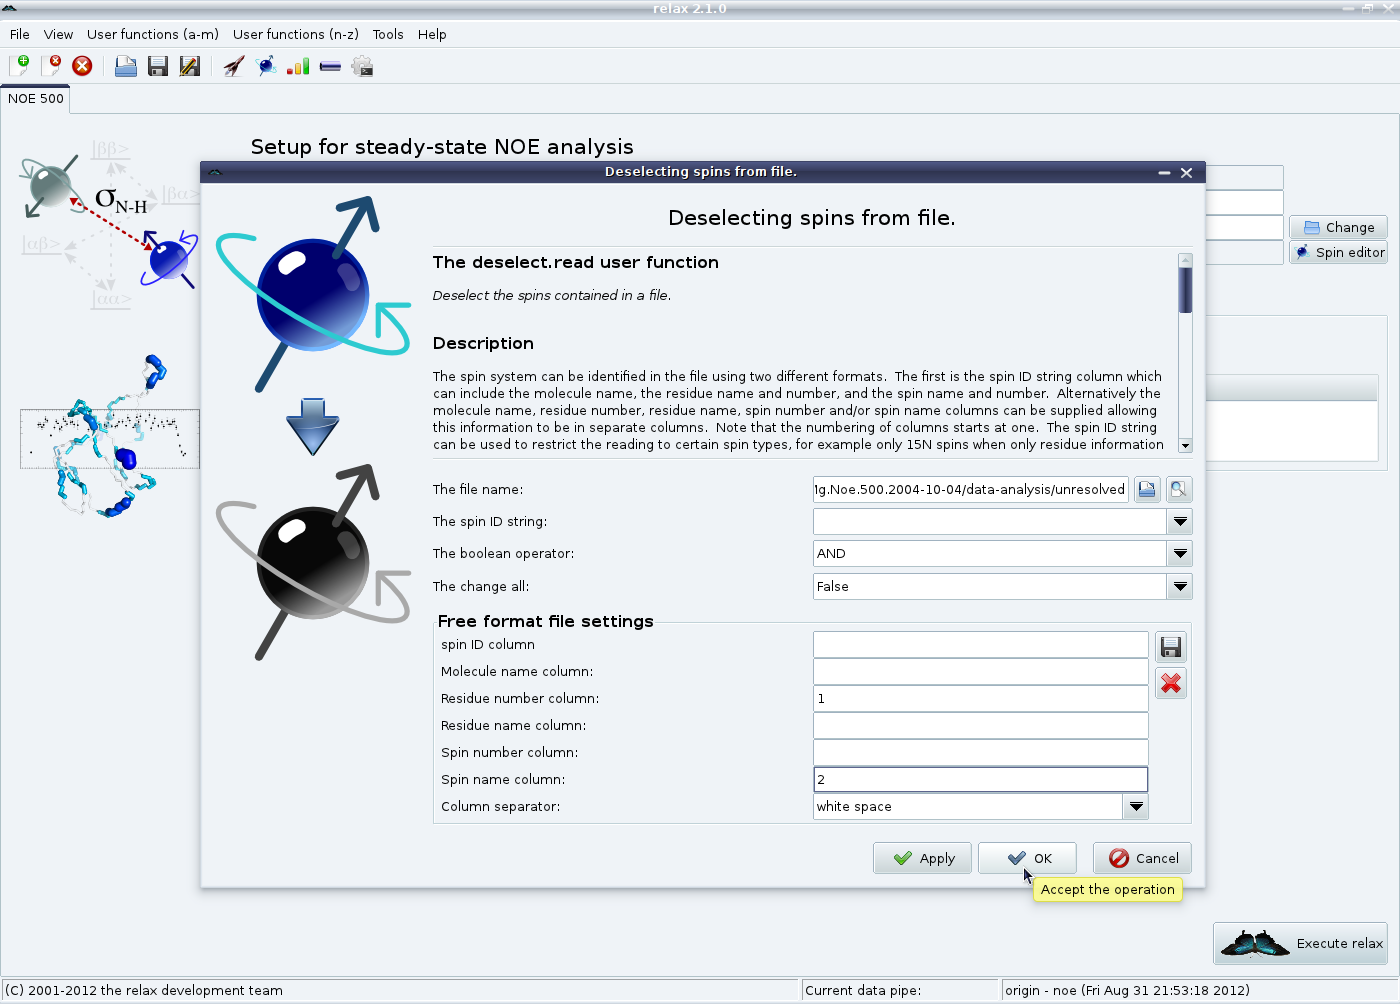Open the boolean operator AND dropdown
This screenshot has width=1400, height=1004.
click(1180, 553)
